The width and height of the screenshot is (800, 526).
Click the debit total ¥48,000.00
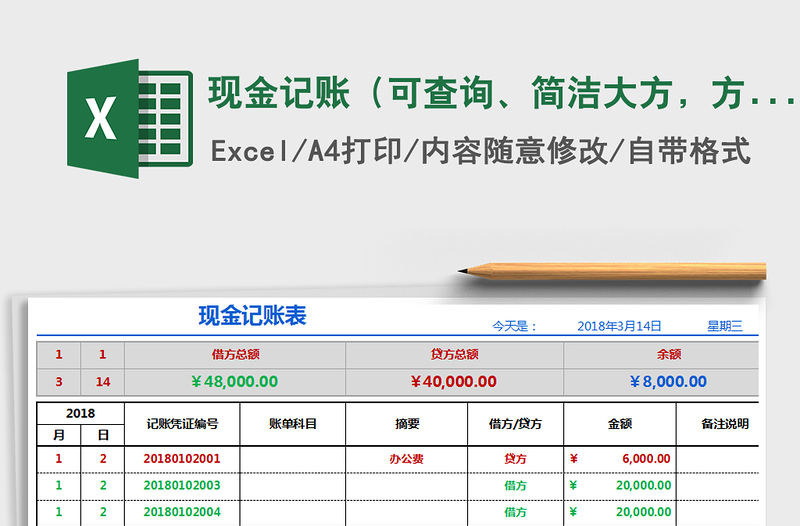coord(235,382)
